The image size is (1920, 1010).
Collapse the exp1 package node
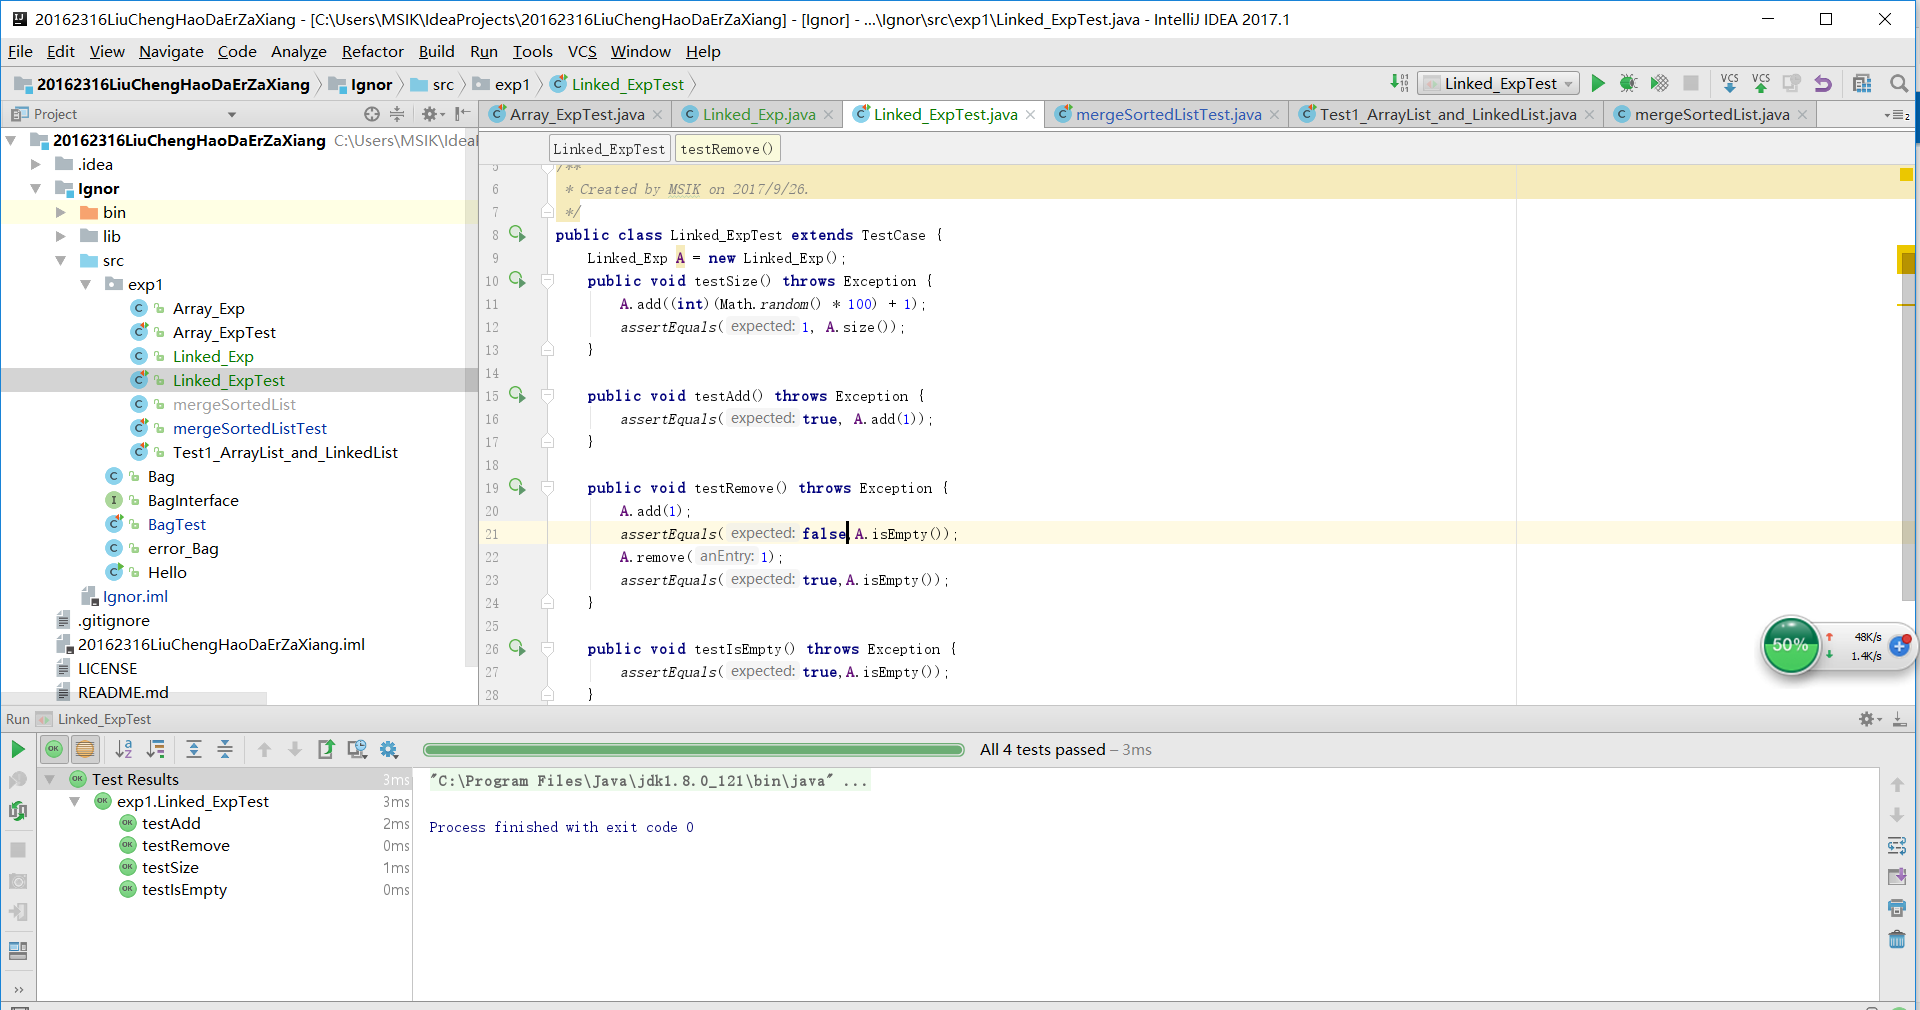[x=86, y=284]
